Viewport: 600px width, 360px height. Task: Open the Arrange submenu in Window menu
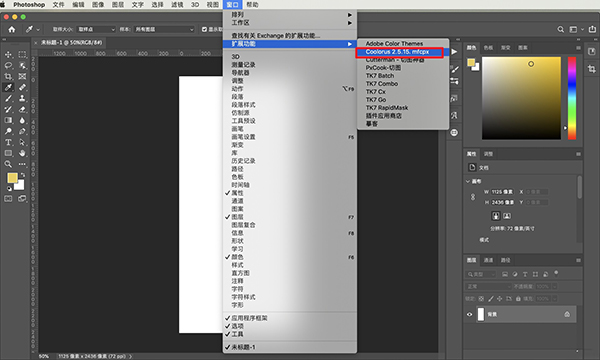click(x=290, y=15)
